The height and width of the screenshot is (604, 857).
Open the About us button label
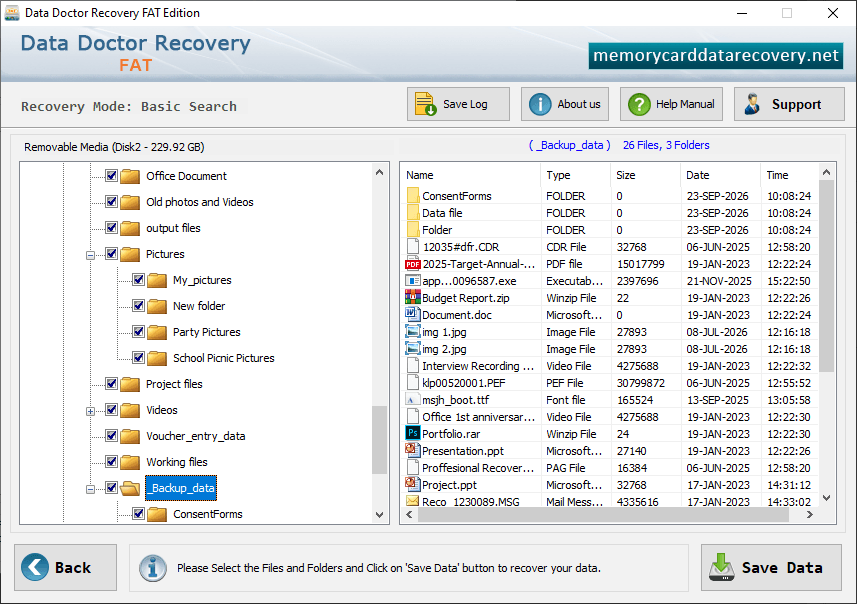pos(579,104)
